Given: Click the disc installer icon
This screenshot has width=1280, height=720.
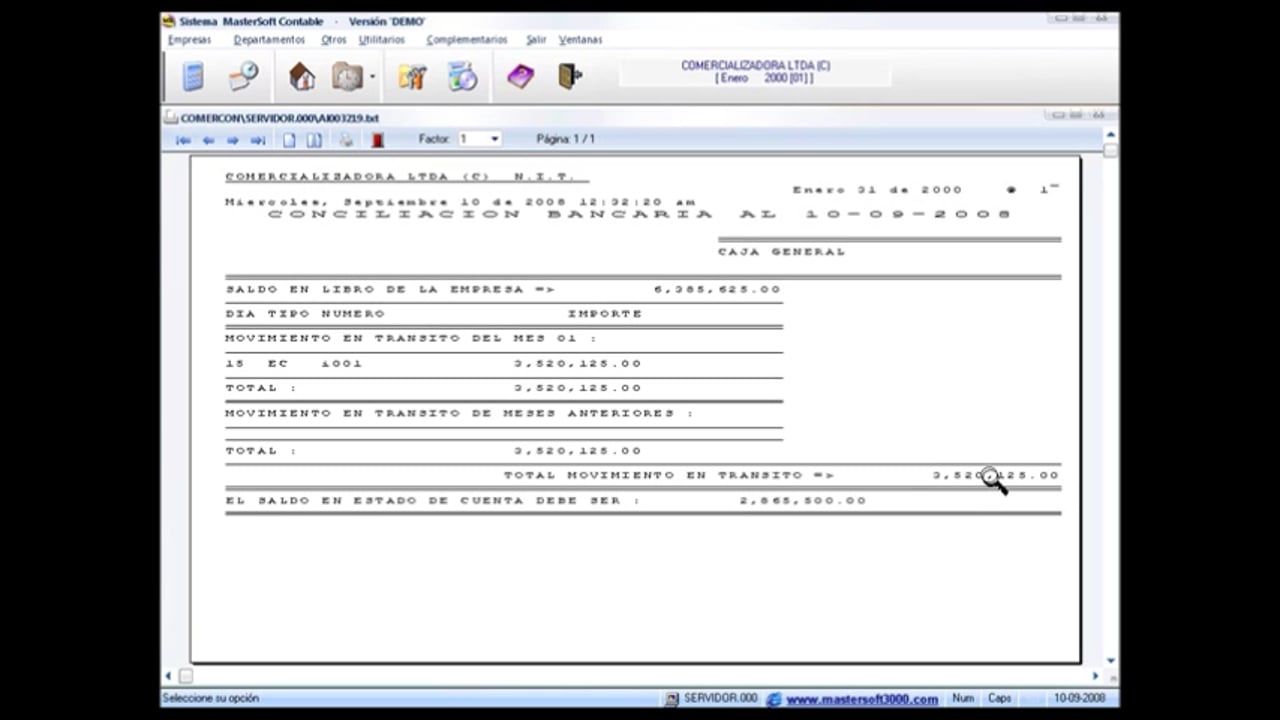Looking at the screenshot, I should coord(462,77).
